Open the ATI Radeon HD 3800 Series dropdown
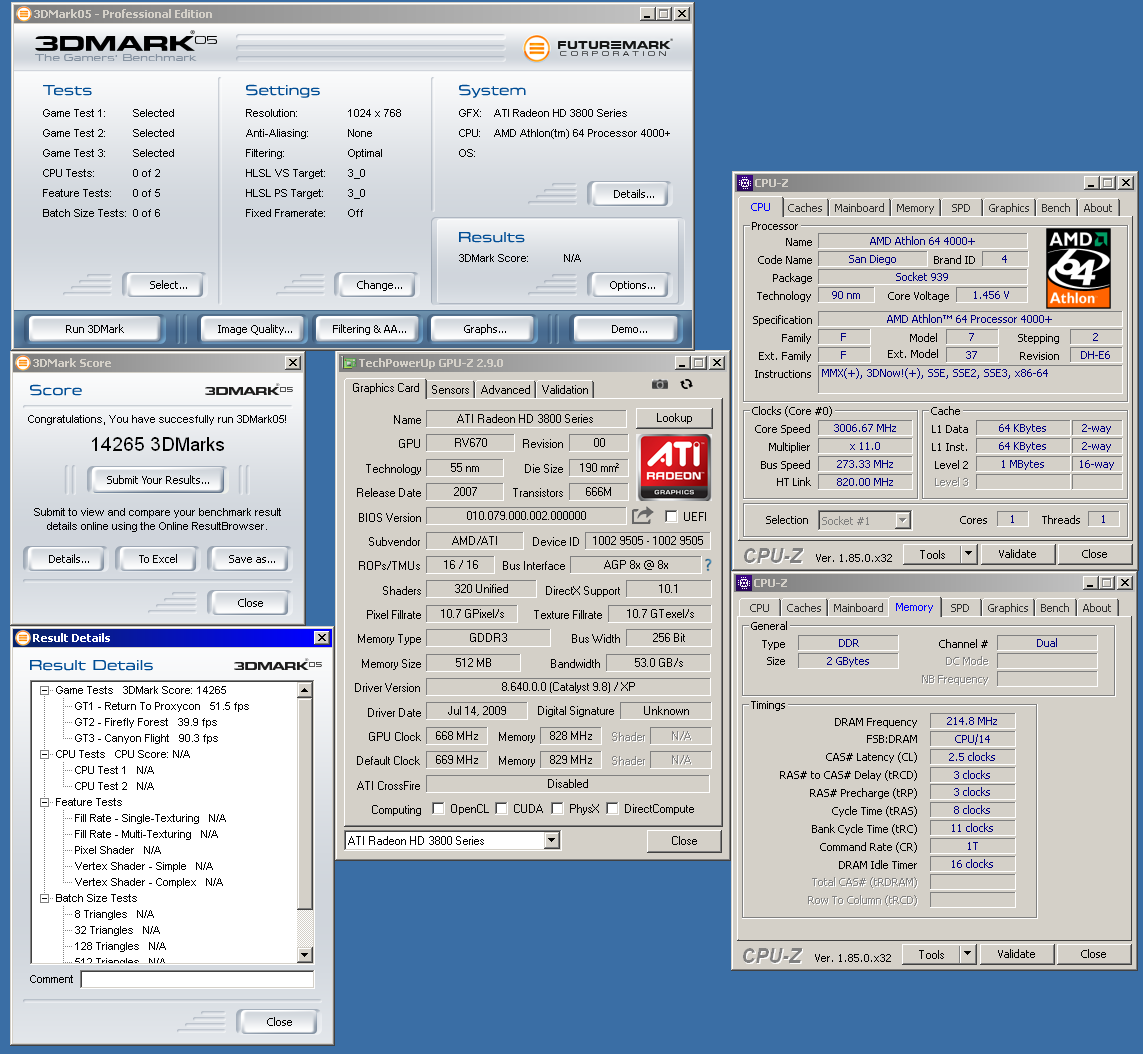The image size is (1143, 1054). [551, 841]
